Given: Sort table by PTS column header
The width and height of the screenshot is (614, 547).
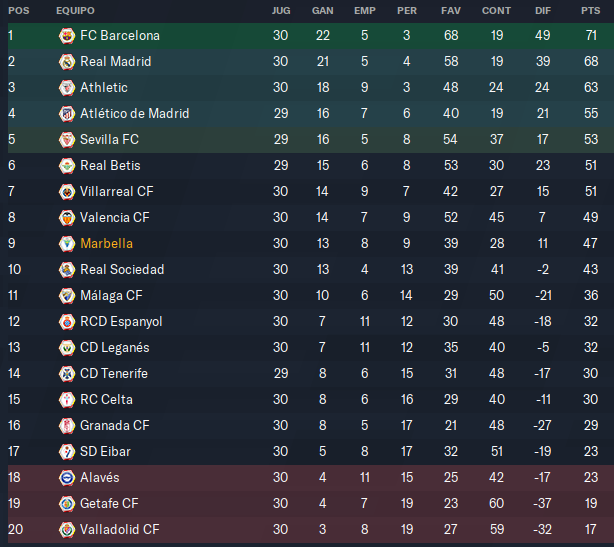Looking at the screenshot, I should click(x=591, y=11).
